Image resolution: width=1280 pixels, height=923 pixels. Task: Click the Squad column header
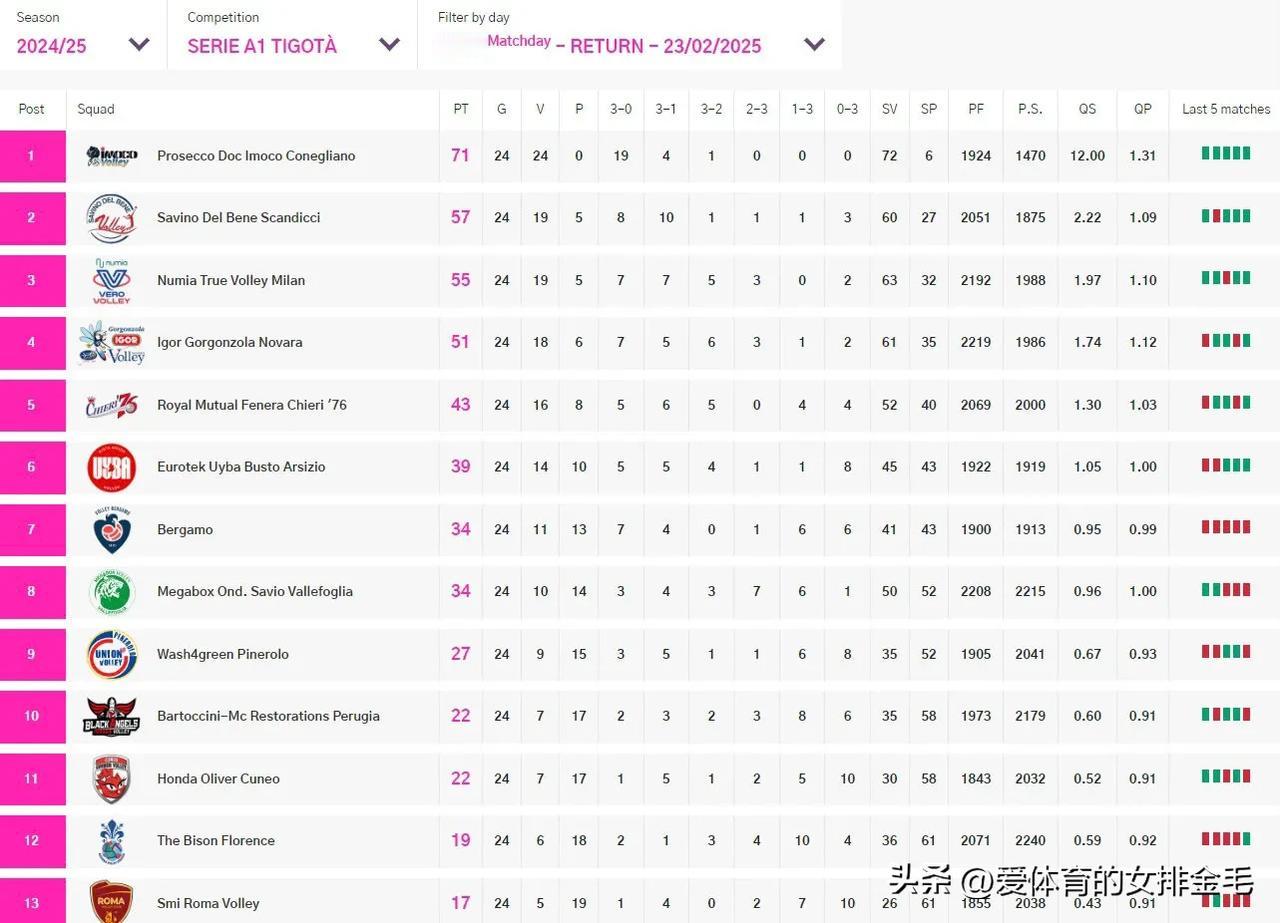click(x=96, y=109)
